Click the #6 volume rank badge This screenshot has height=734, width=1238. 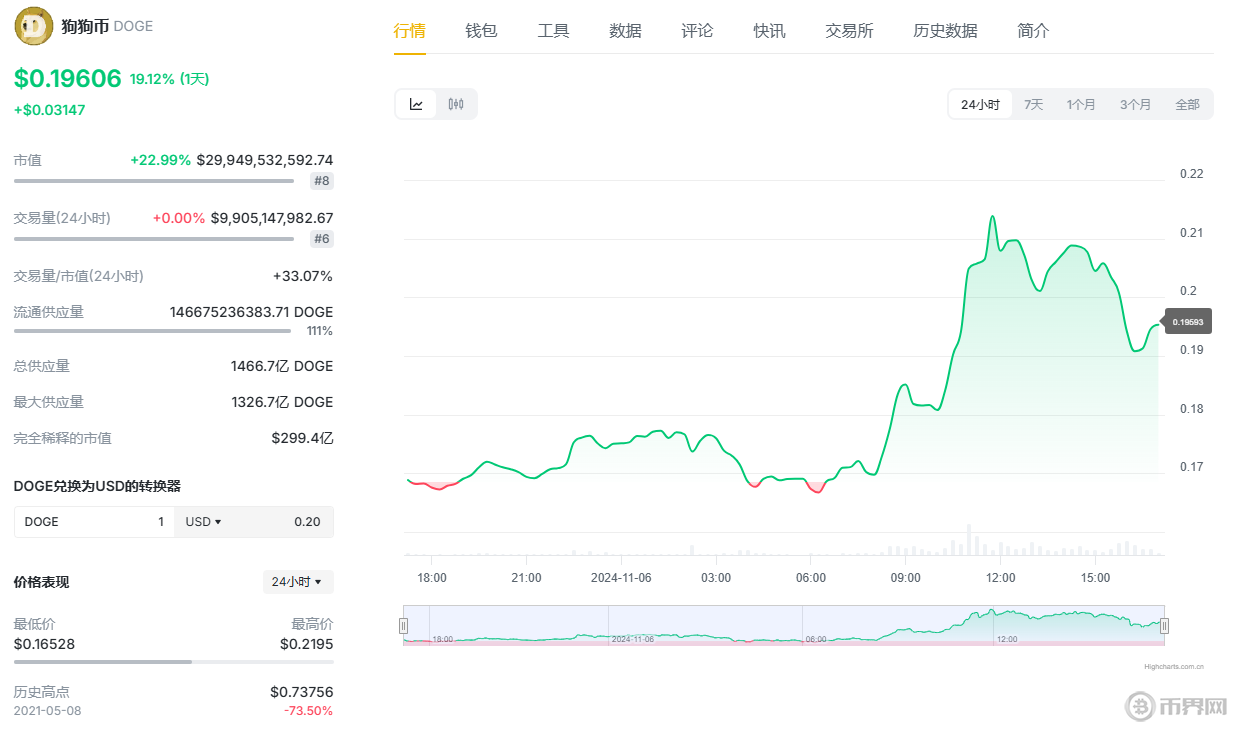pos(321,239)
